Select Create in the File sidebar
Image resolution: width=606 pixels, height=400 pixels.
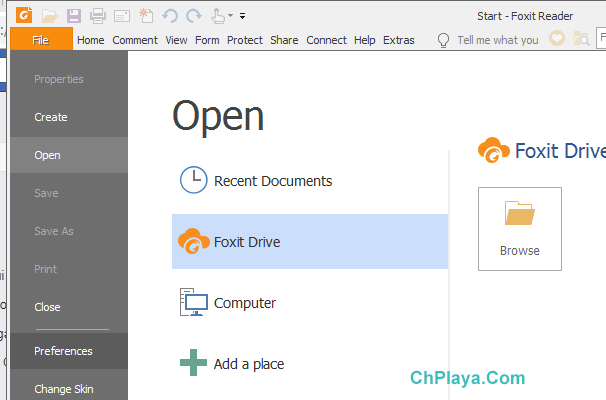pyautogui.click(x=69, y=117)
